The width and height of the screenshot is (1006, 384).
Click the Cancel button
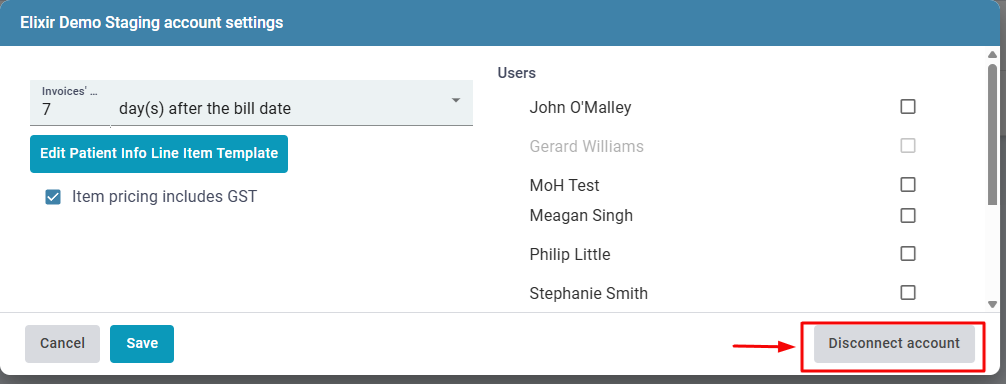[x=62, y=344]
